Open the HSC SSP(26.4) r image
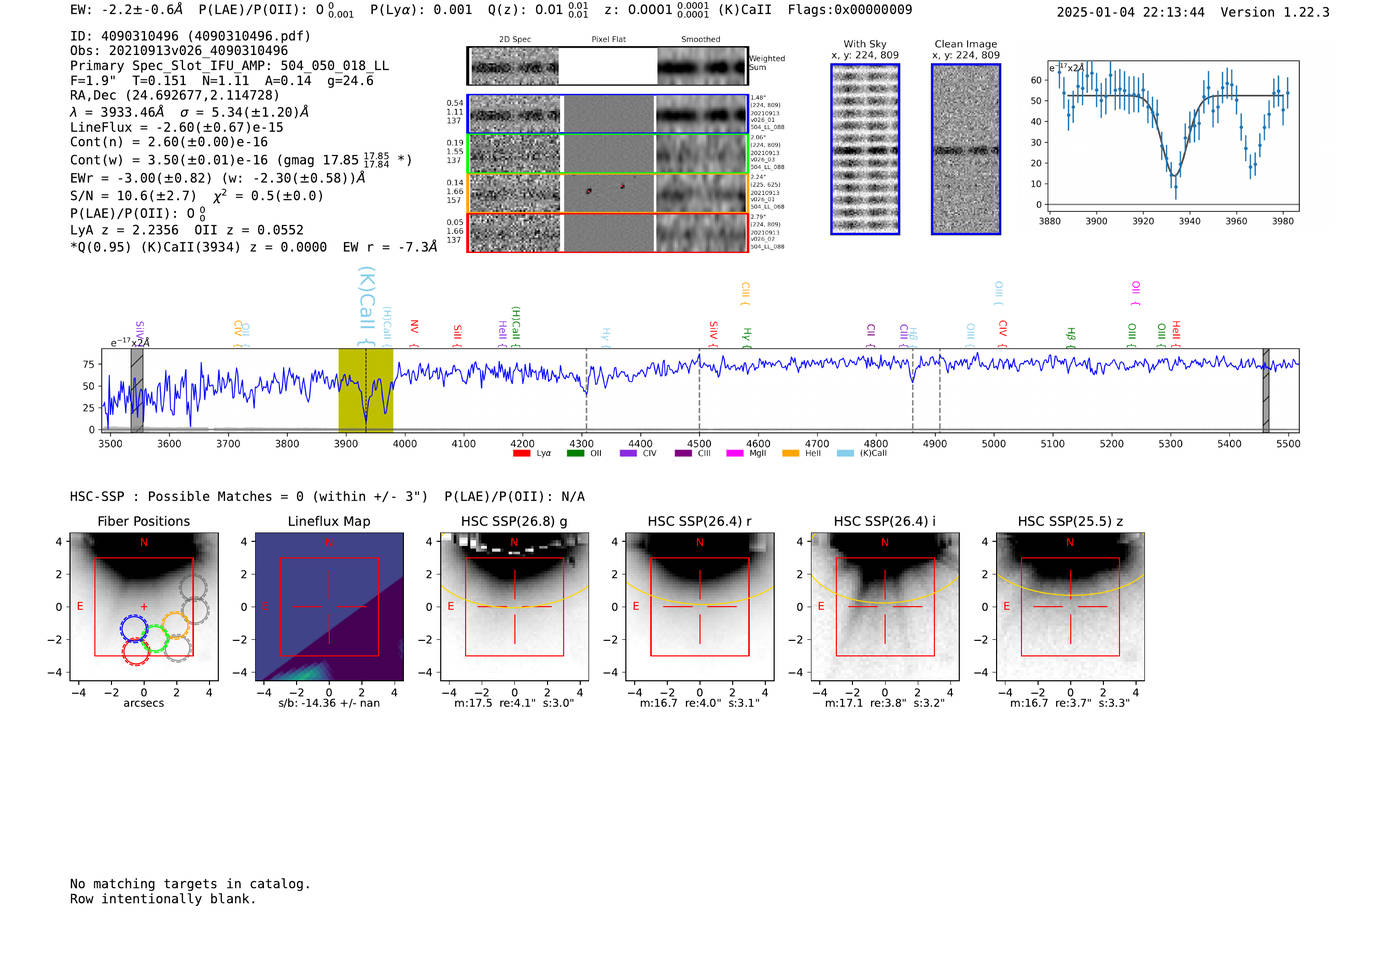 click(700, 607)
